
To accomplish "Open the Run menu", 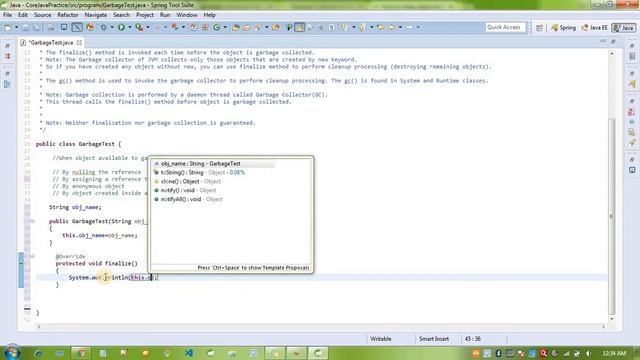I will [165, 15].
